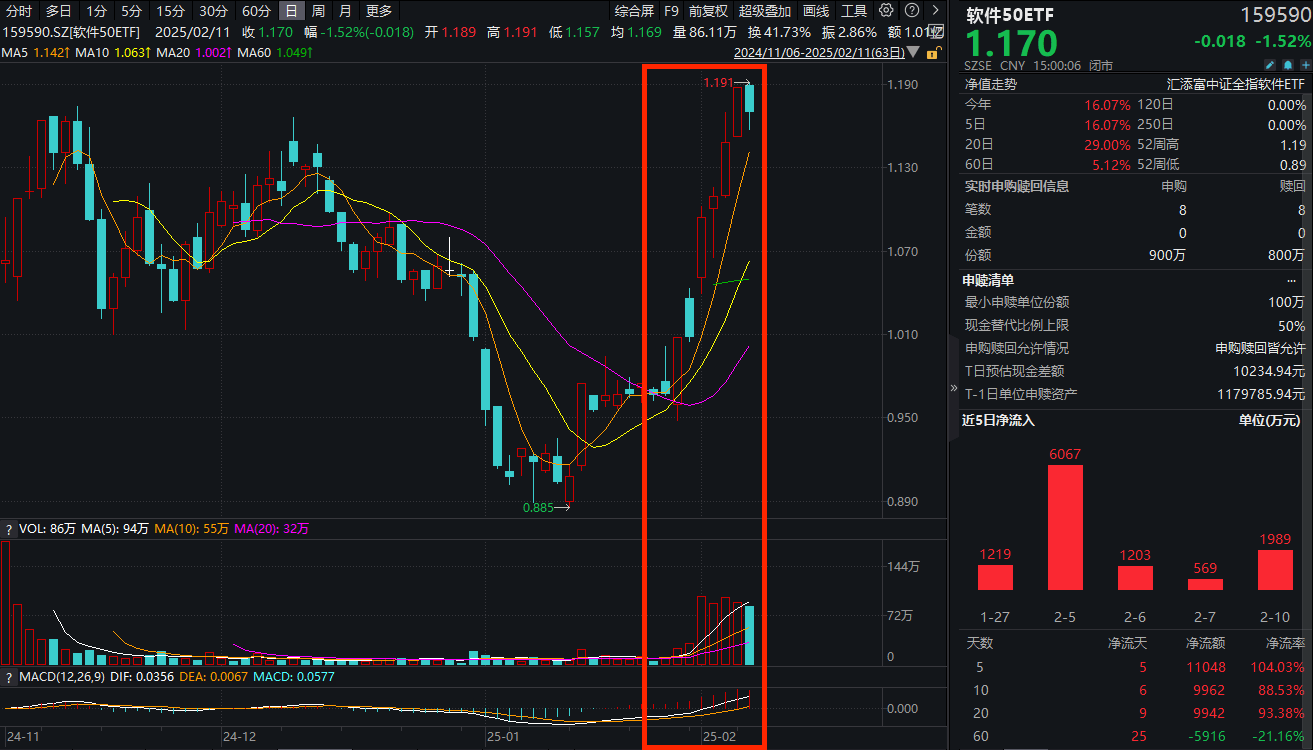This screenshot has height=750, width=1313.
Task: Click the 近5日净流入 section header
Action: tap(998, 420)
